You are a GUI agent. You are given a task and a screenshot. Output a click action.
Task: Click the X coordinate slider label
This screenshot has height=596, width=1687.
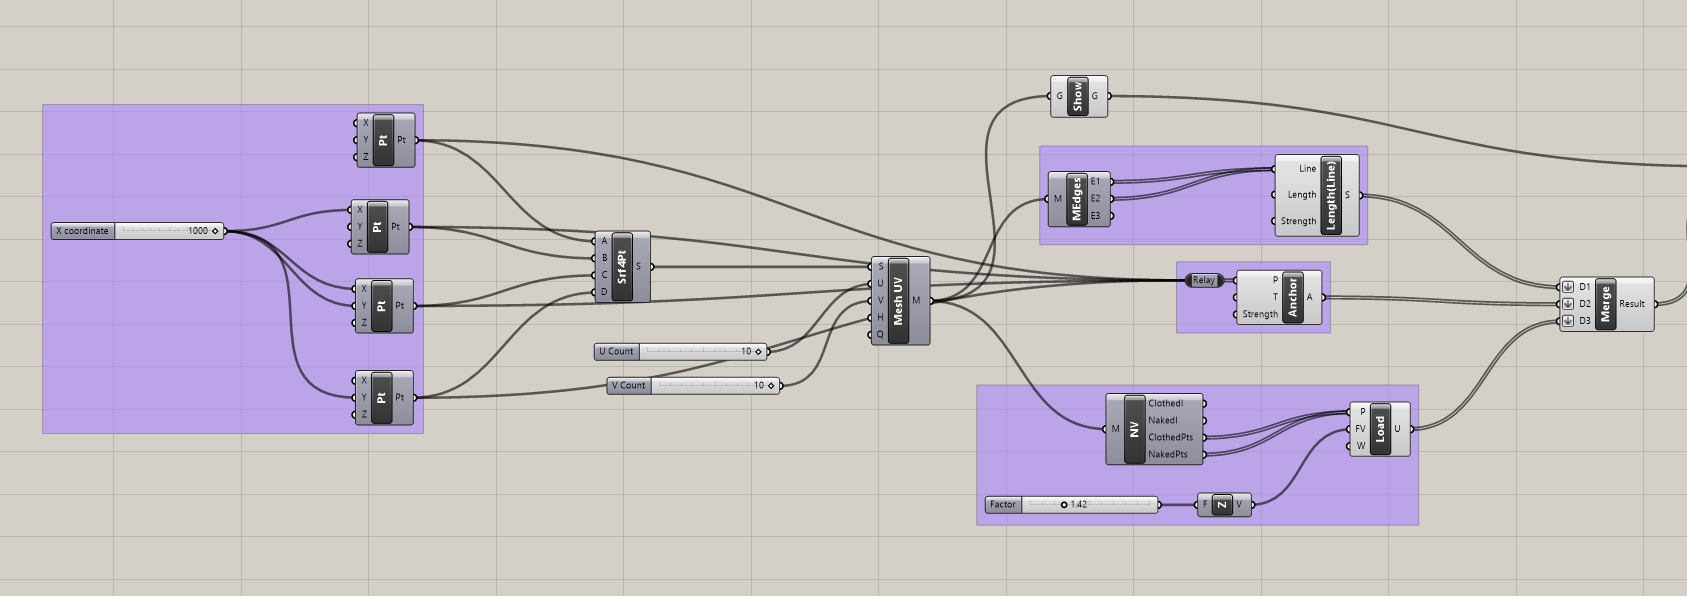pos(83,231)
